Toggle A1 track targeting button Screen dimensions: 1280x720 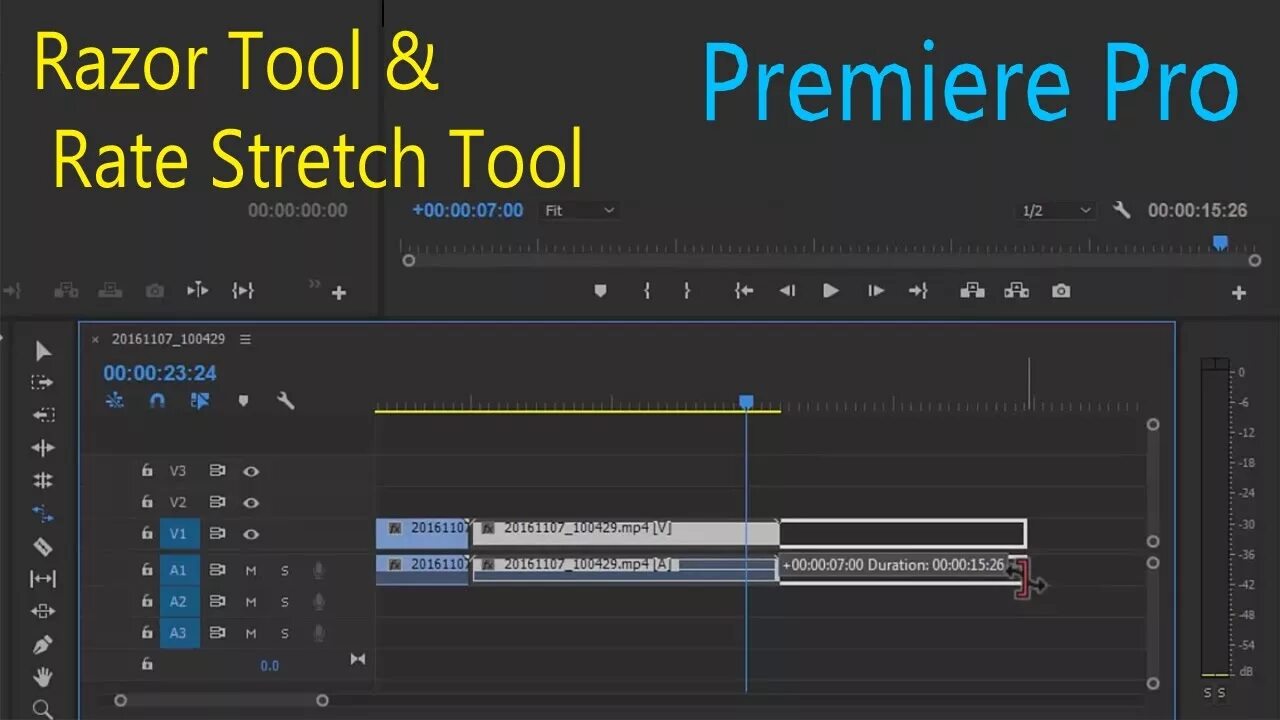[179, 570]
